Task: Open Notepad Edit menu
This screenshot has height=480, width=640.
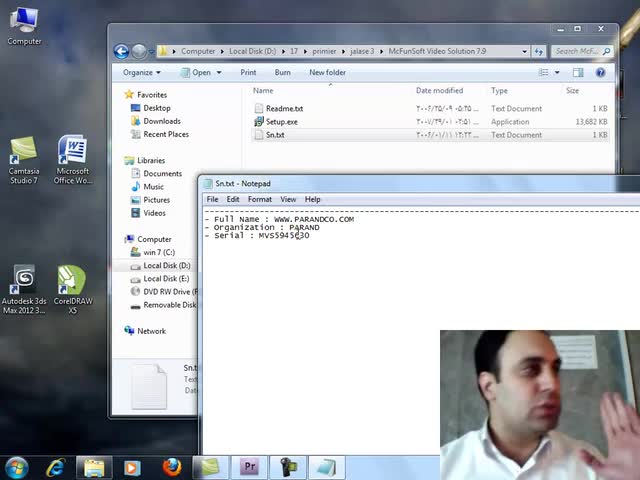Action: click(233, 199)
